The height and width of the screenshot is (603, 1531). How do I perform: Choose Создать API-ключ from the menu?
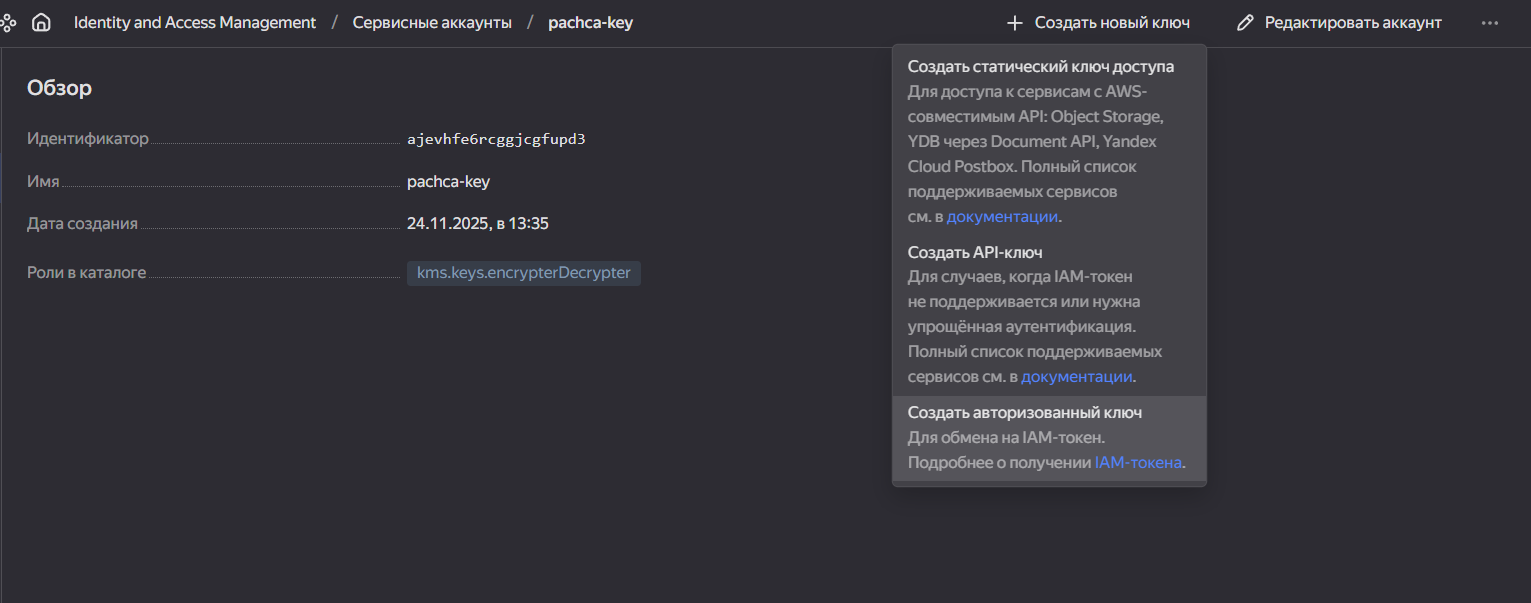(x=975, y=252)
